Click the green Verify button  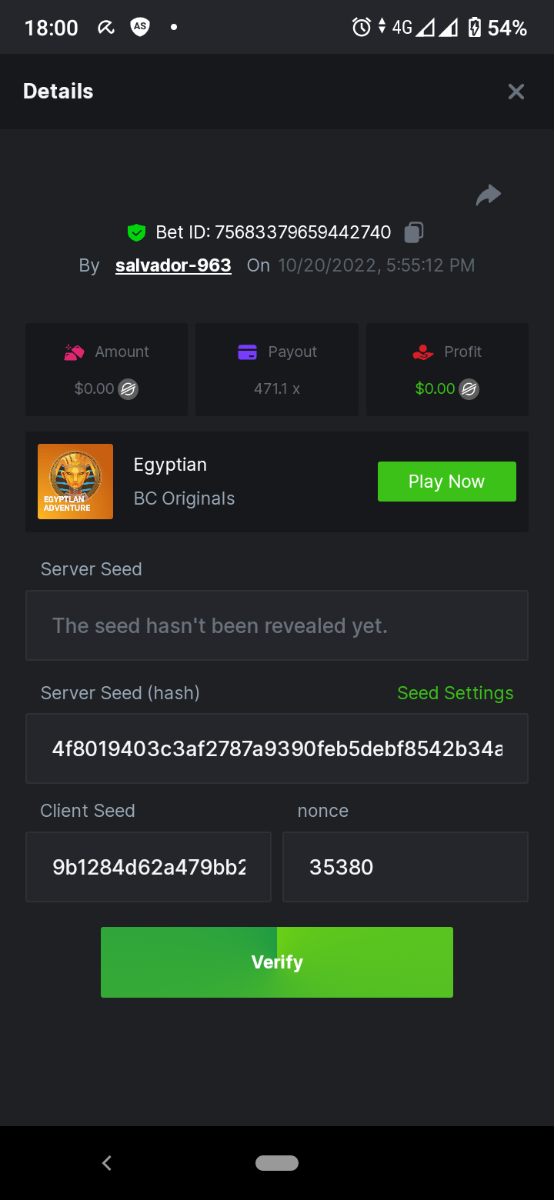pos(277,962)
